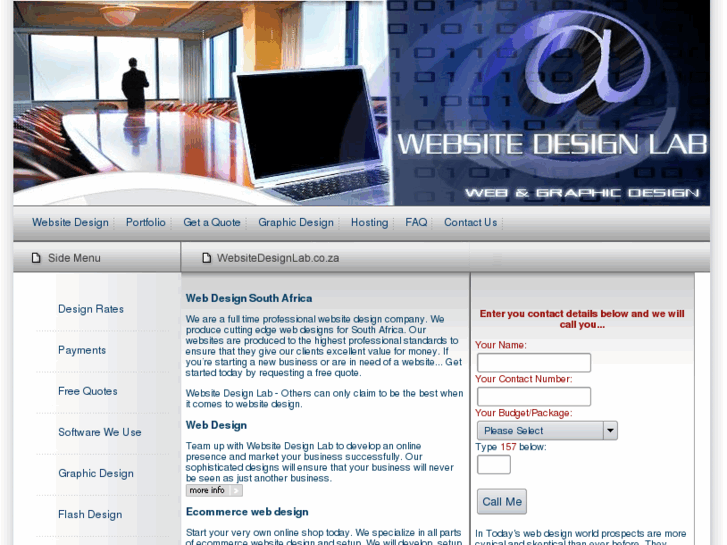The width and height of the screenshot is (727, 545).
Task: Click the page icon beside Side Menu
Action: pyautogui.click(x=36, y=258)
